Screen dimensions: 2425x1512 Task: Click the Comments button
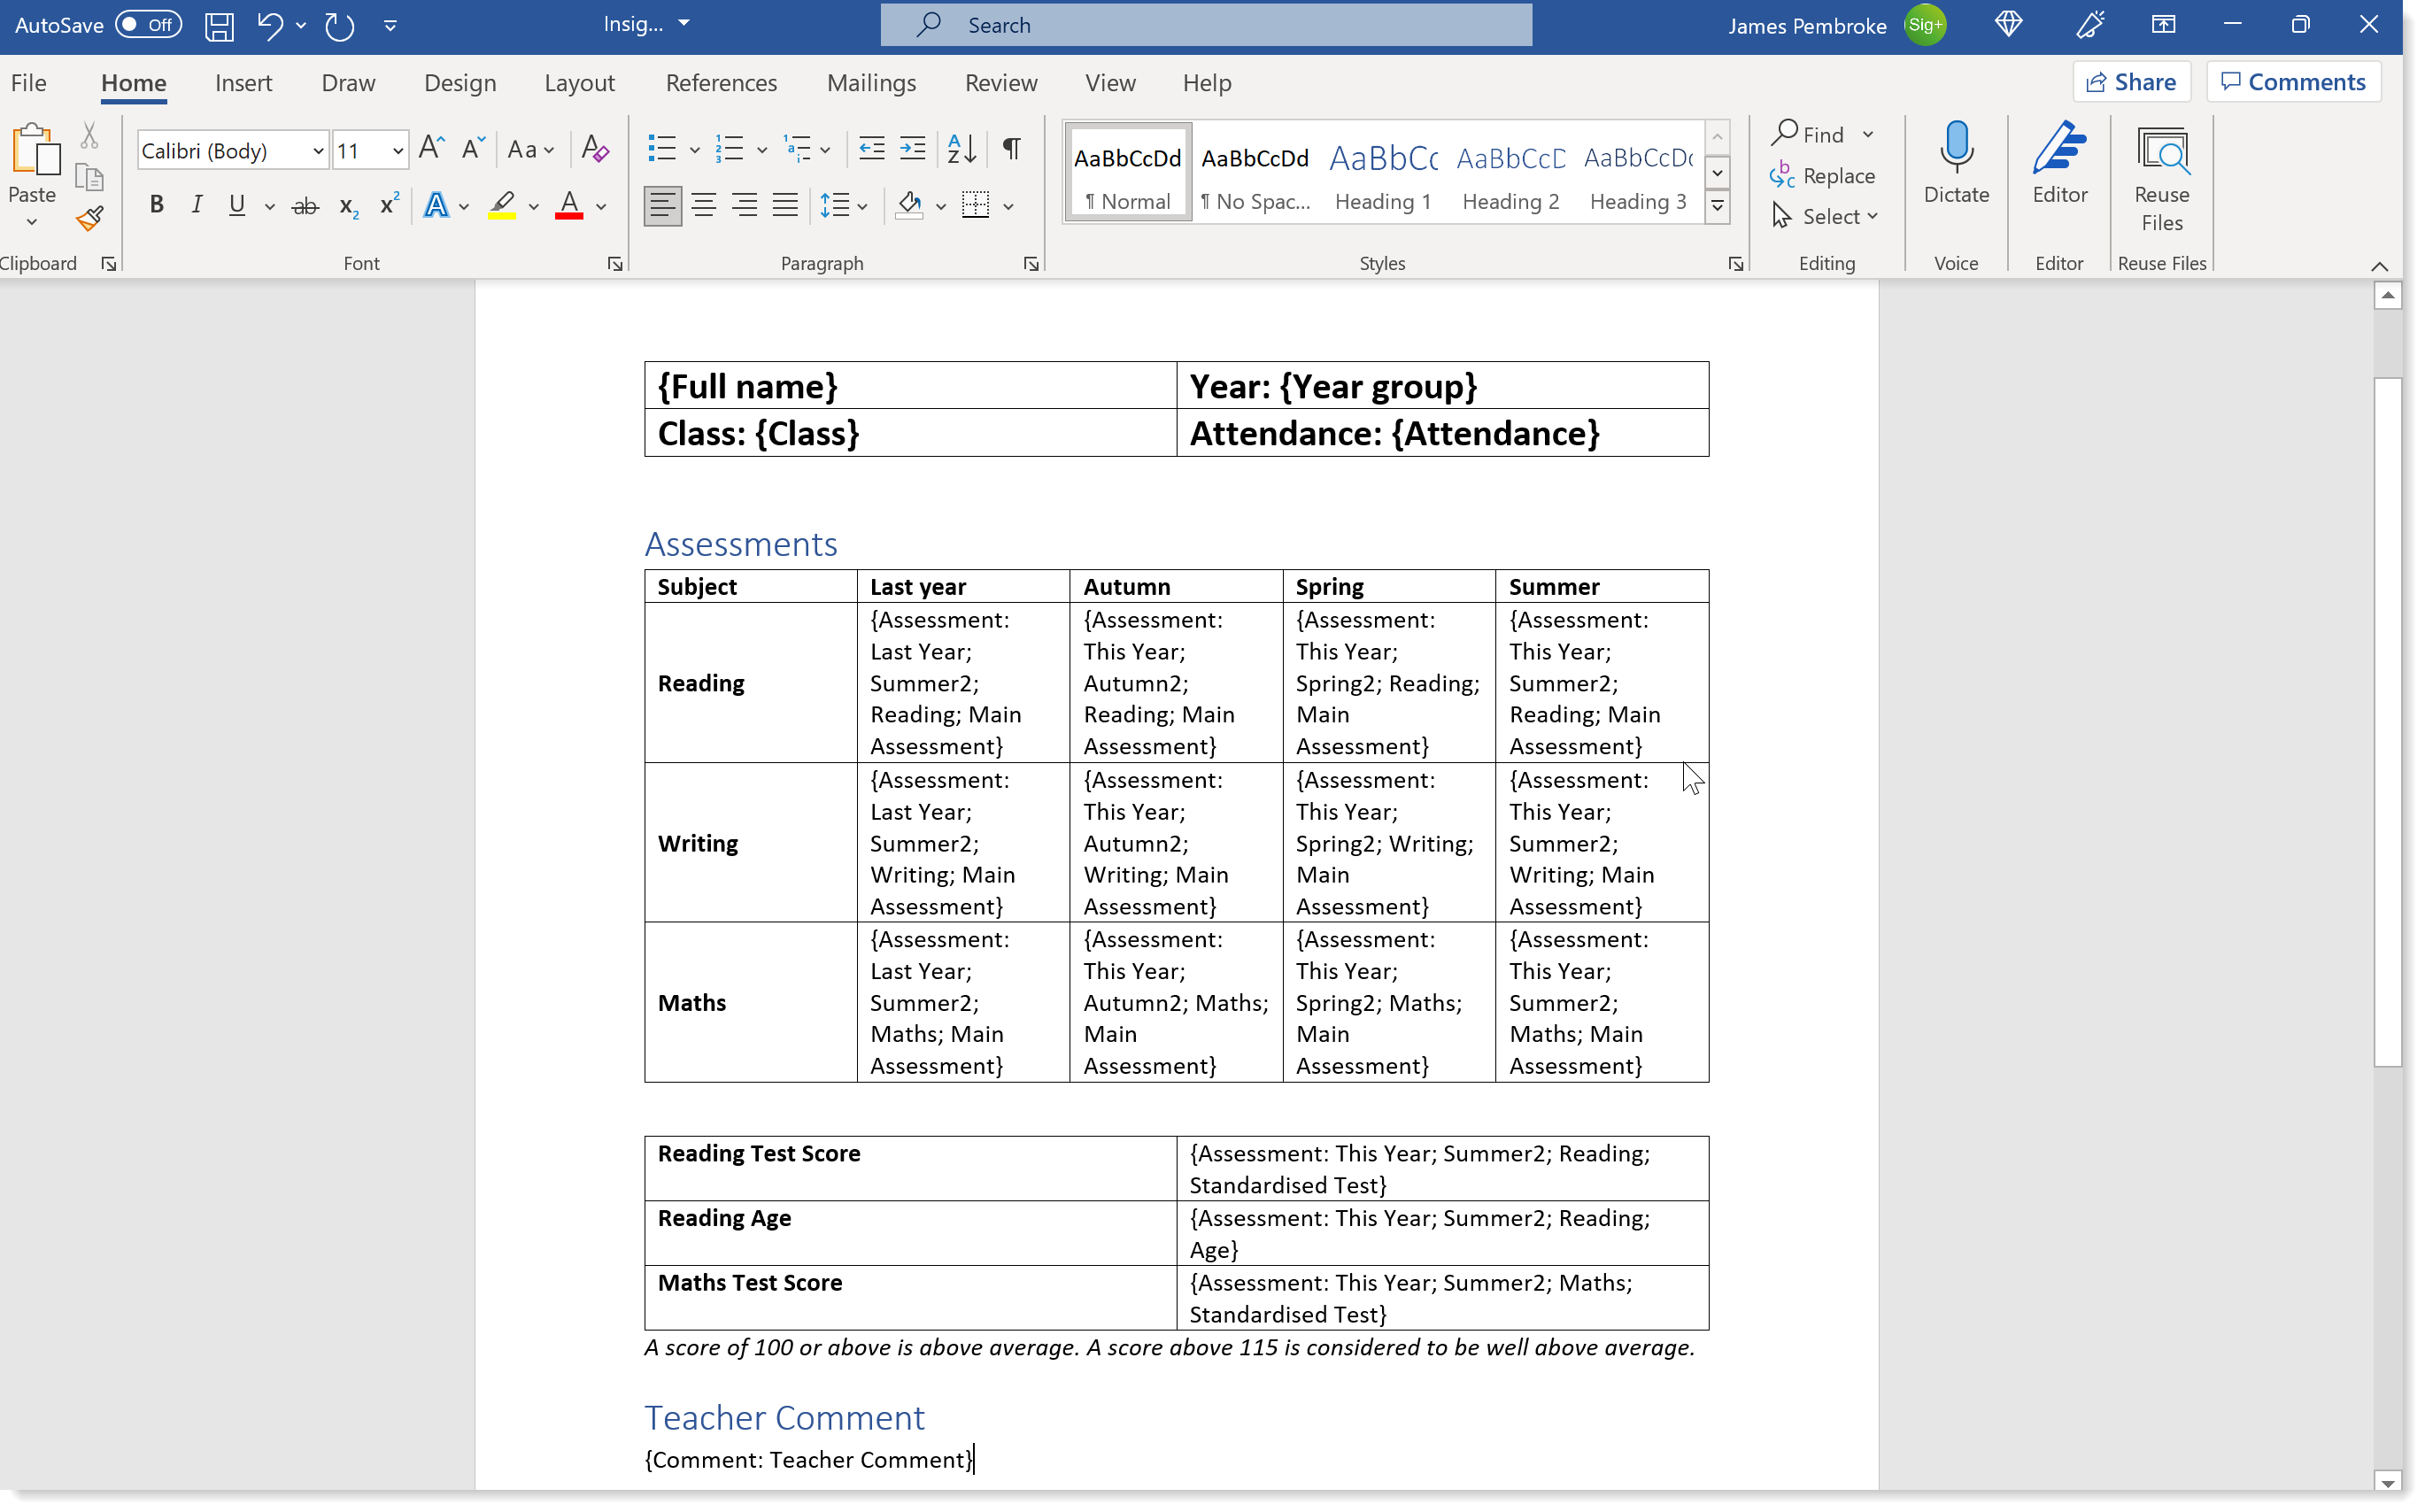click(x=2294, y=82)
